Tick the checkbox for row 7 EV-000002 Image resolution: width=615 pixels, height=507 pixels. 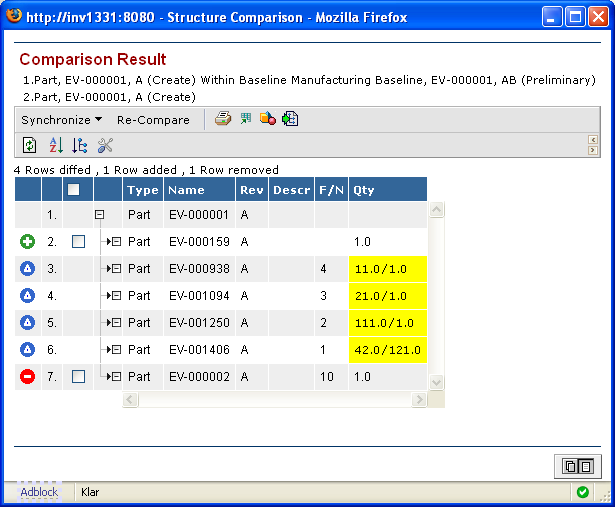(78, 377)
